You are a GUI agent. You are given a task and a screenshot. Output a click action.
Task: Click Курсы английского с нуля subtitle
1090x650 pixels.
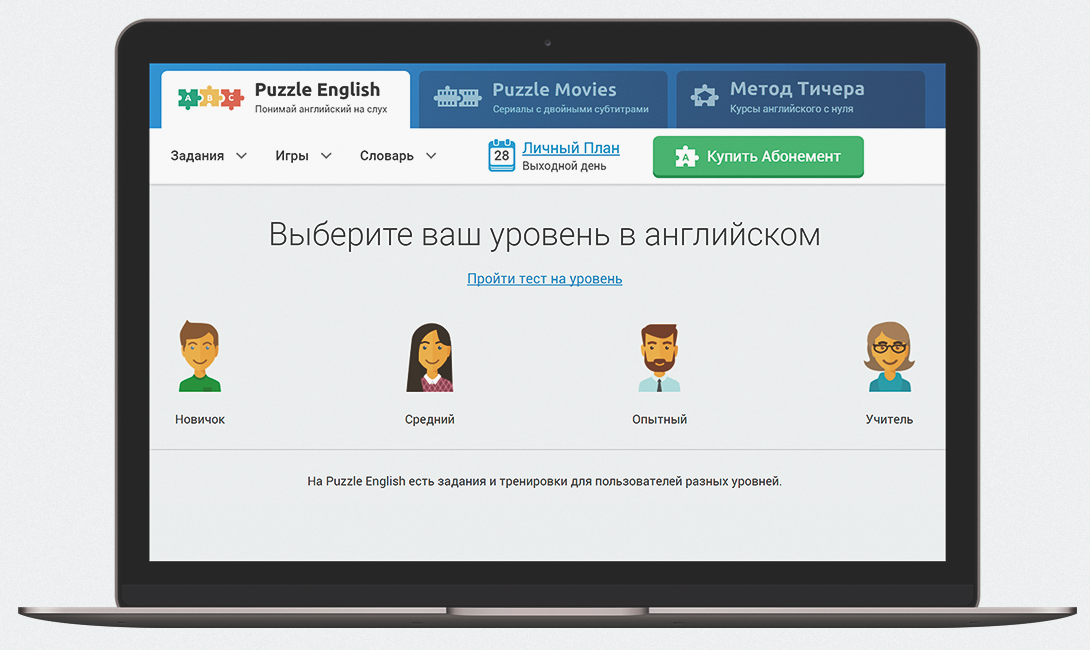(791, 109)
